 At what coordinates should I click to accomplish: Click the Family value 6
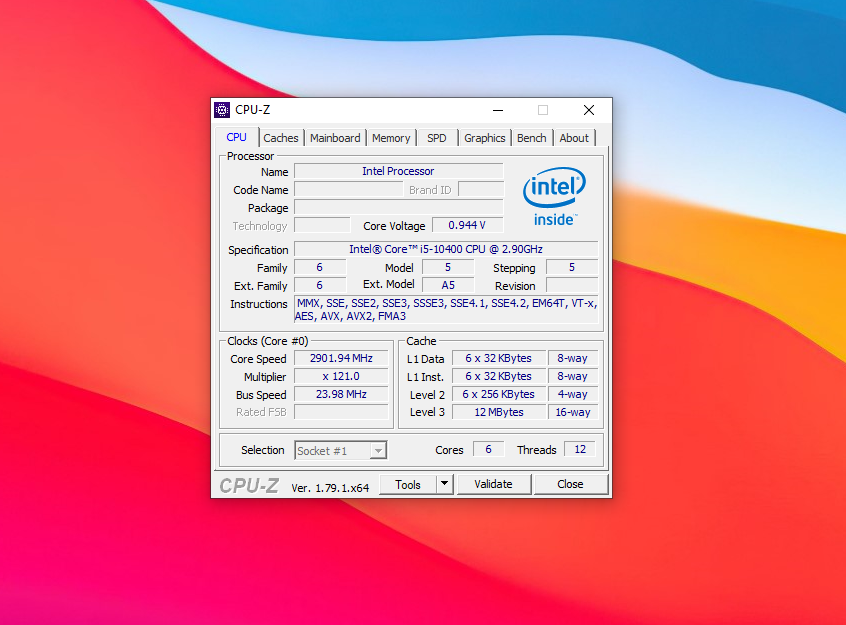click(x=320, y=268)
